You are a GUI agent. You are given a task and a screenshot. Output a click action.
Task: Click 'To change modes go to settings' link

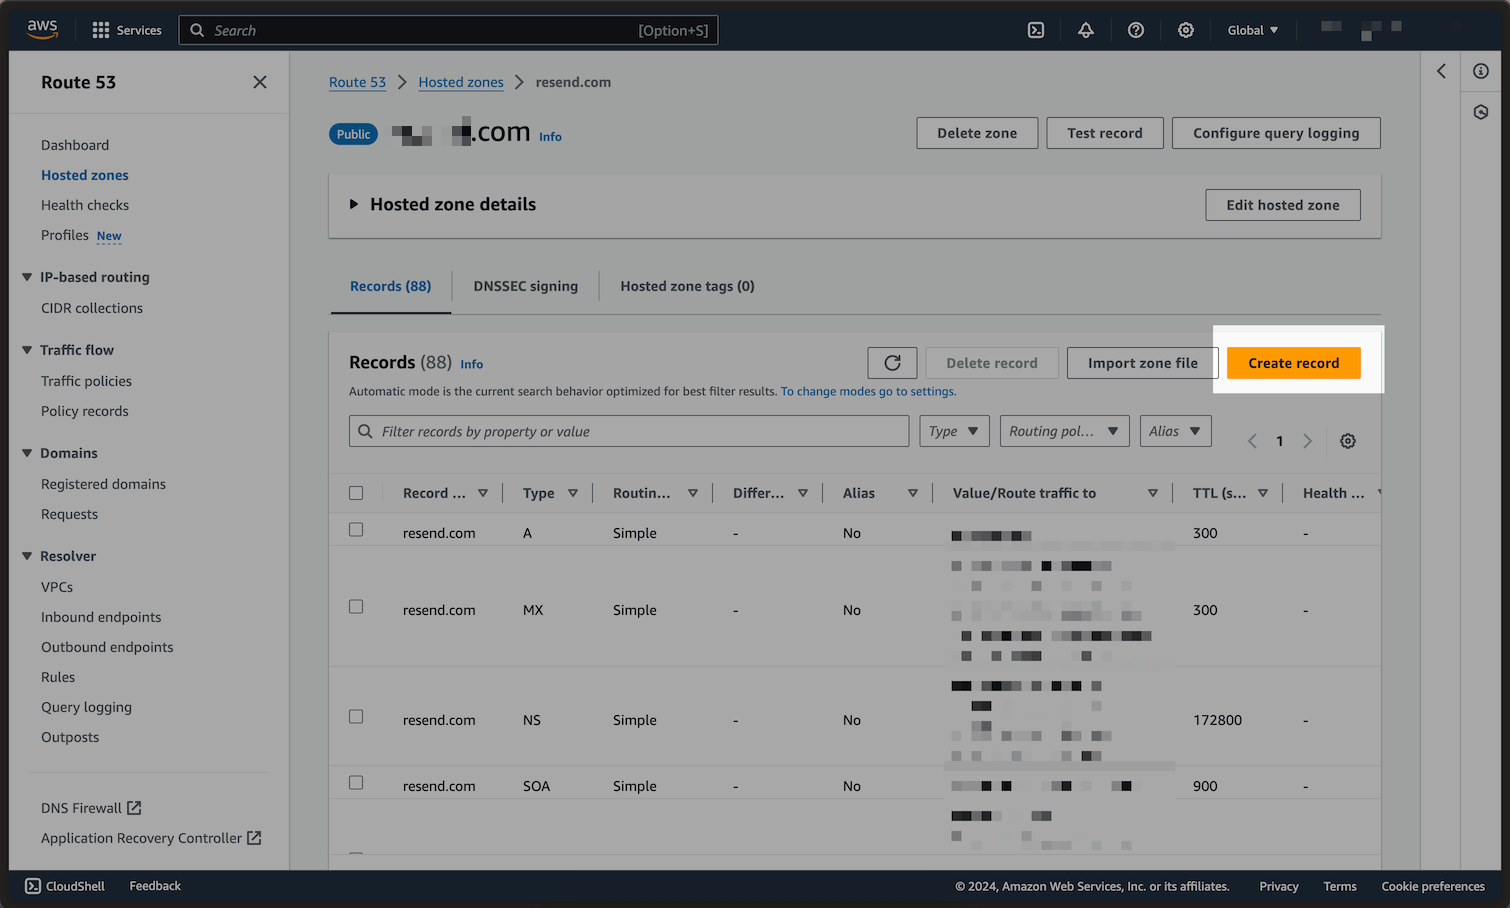868,391
